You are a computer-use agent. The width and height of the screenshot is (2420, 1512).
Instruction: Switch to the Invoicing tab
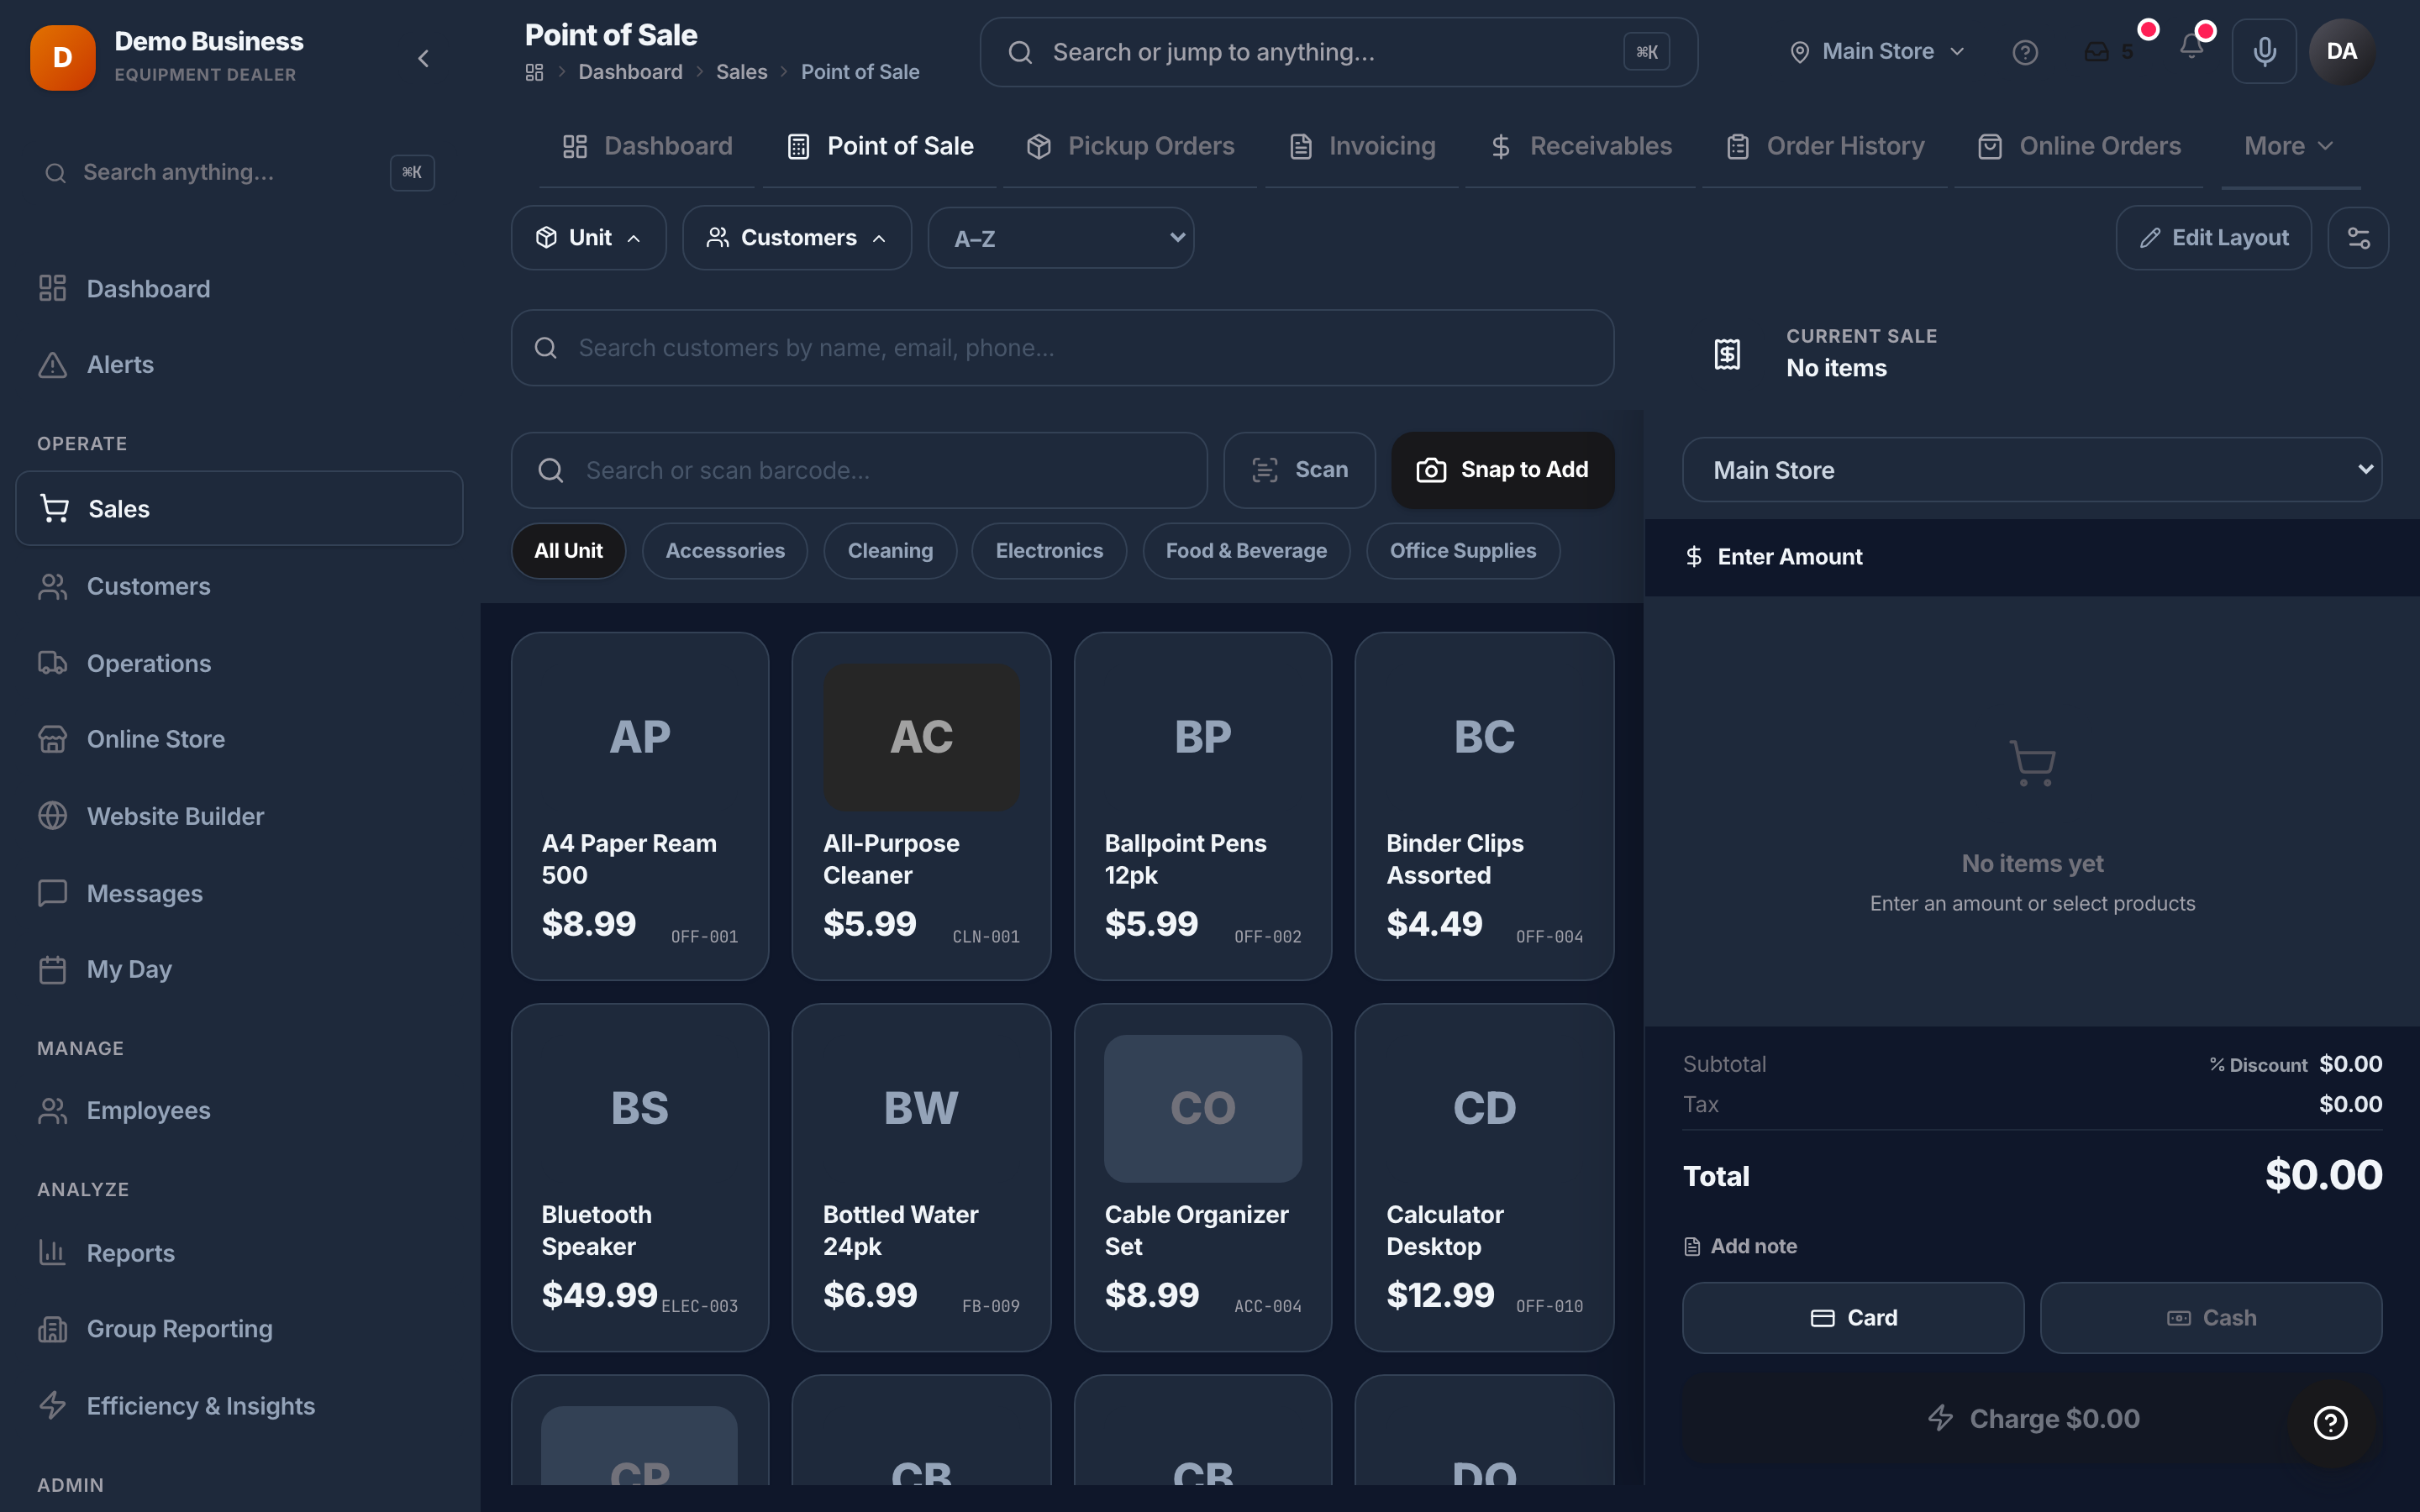coord(1362,146)
